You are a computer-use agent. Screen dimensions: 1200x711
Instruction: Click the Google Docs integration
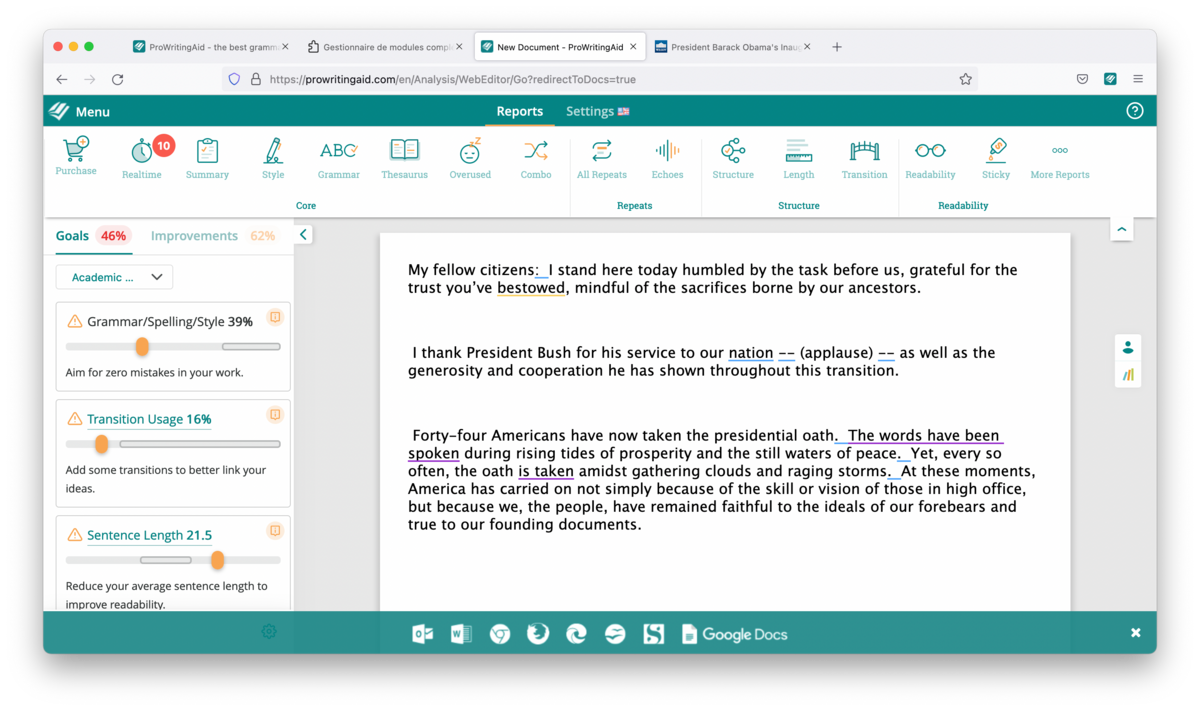(x=735, y=634)
